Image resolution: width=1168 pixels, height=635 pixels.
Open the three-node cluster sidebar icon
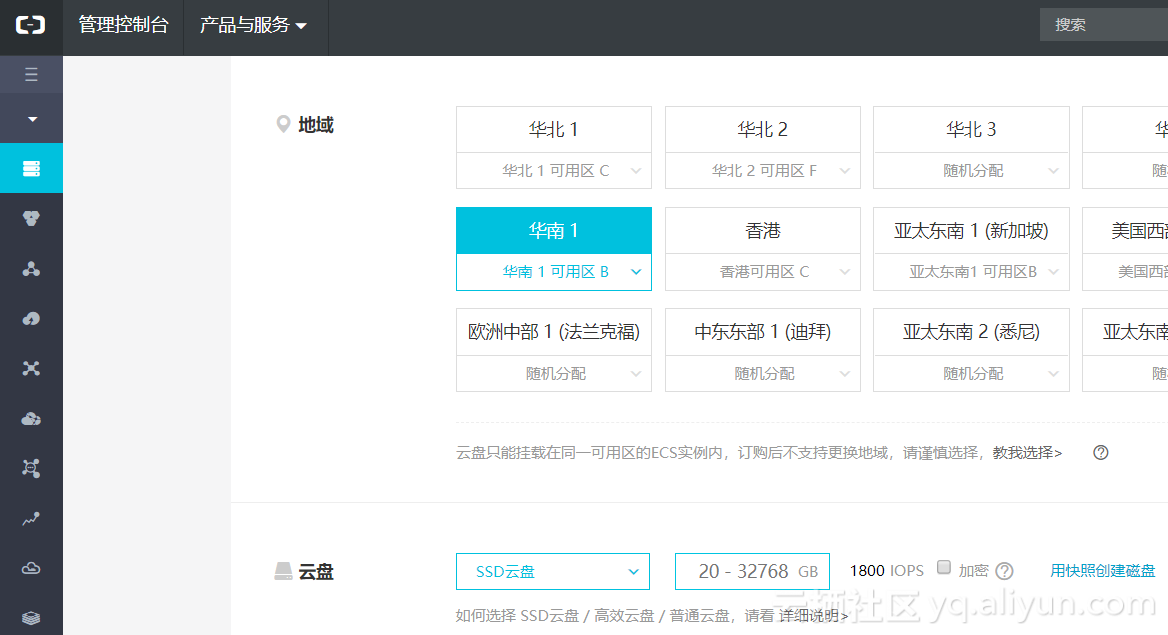tap(31, 269)
